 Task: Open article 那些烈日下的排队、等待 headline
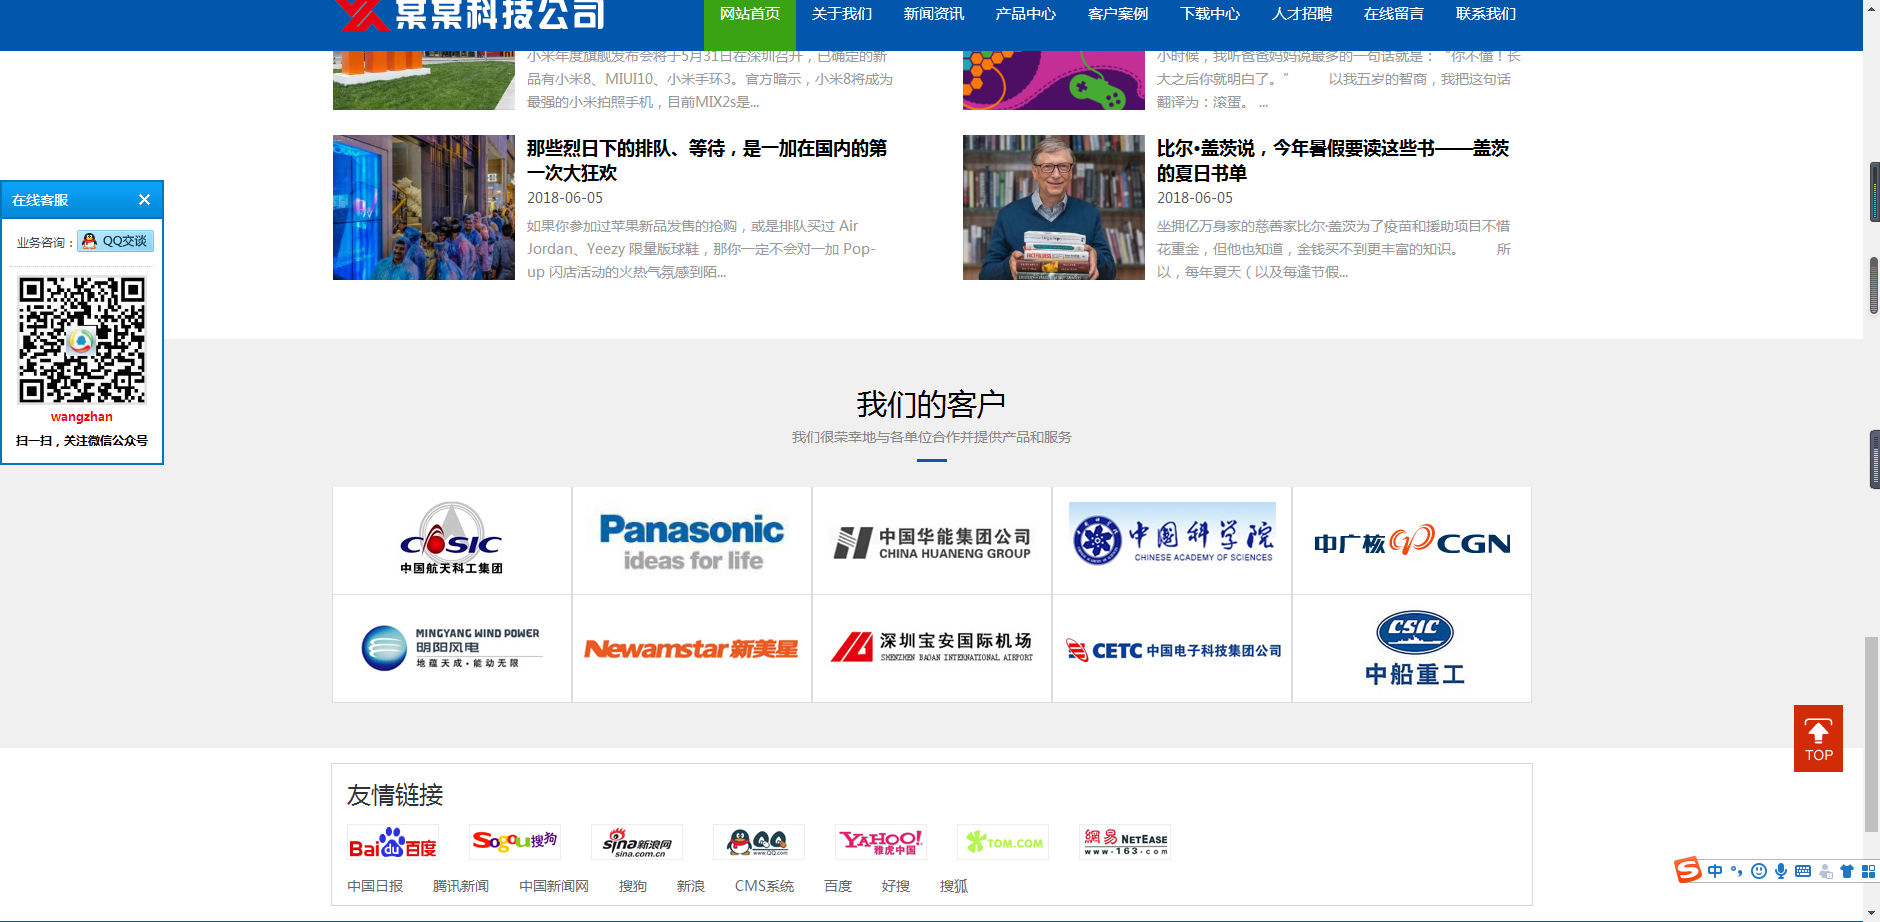tap(707, 160)
